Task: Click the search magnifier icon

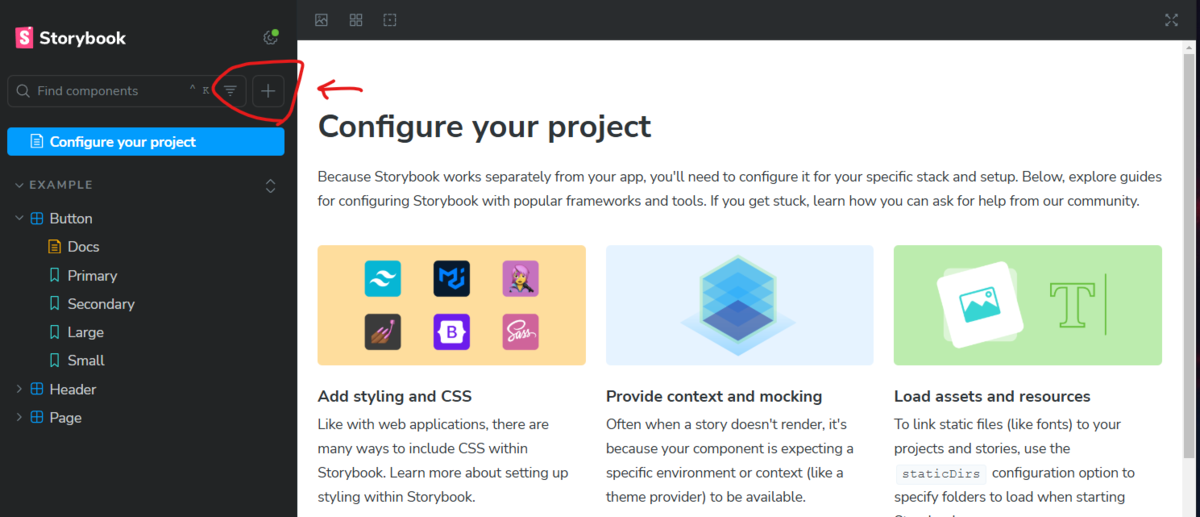Action: [23, 91]
